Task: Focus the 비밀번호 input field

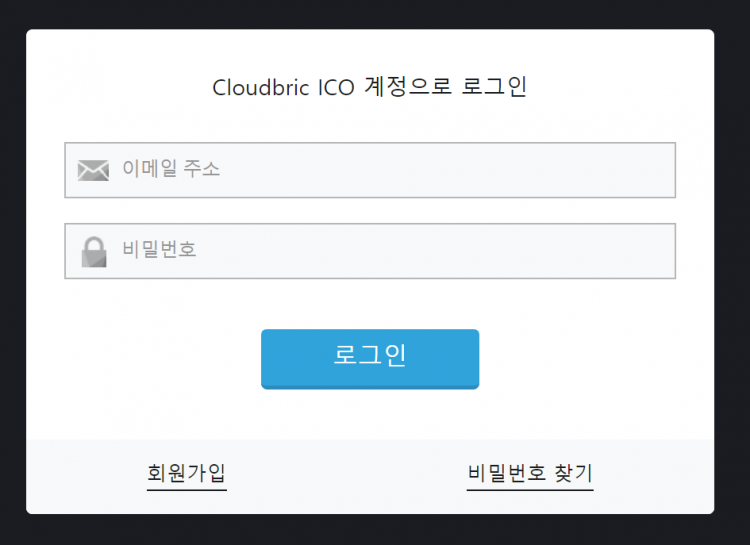Action: [370, 251]
